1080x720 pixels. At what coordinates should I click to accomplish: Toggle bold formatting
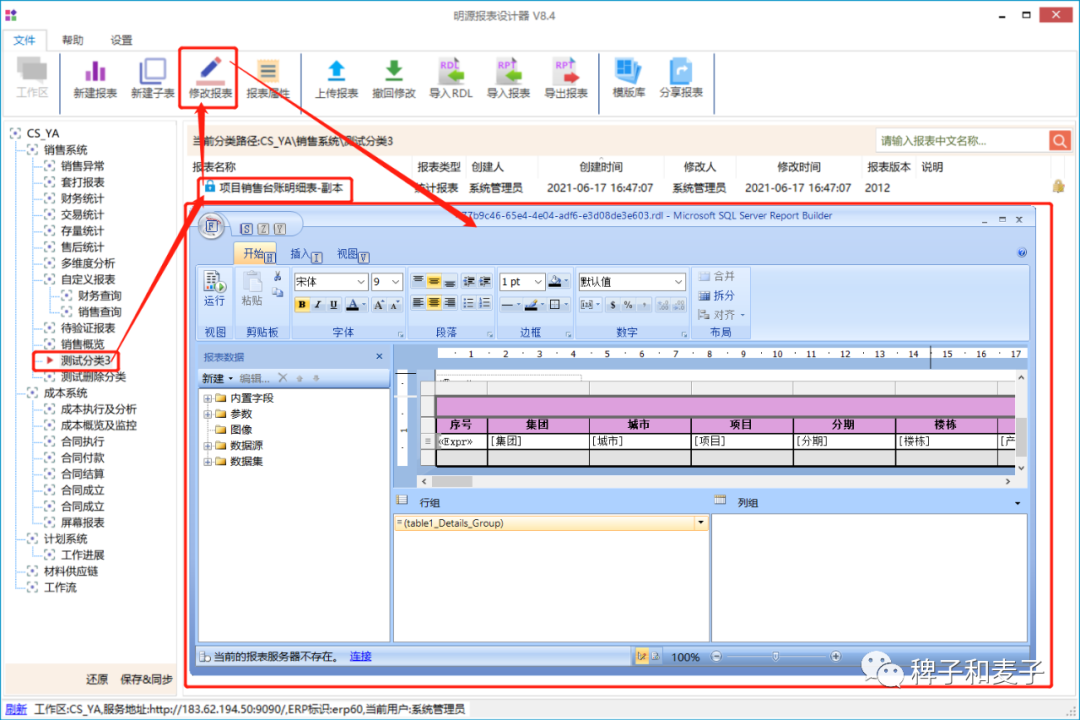tap(302, 305)
